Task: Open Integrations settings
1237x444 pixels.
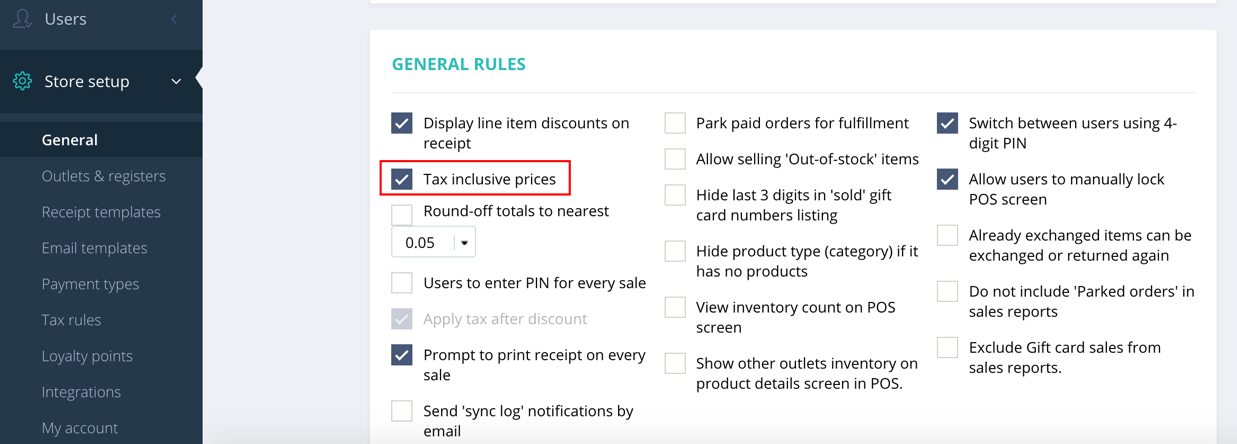Action: [81, 392]
